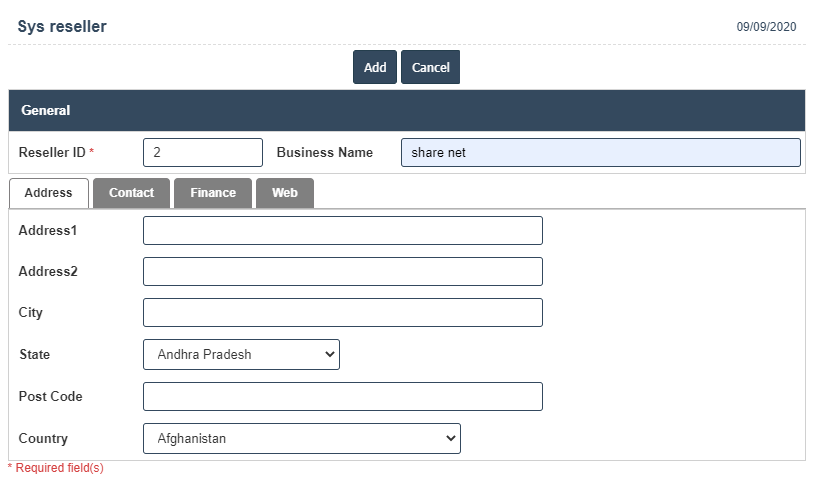The height and width of the screenshot is (489, 819).
Task: Open the Country dropdown showing Afghanistan
Action: pos(301,438)
